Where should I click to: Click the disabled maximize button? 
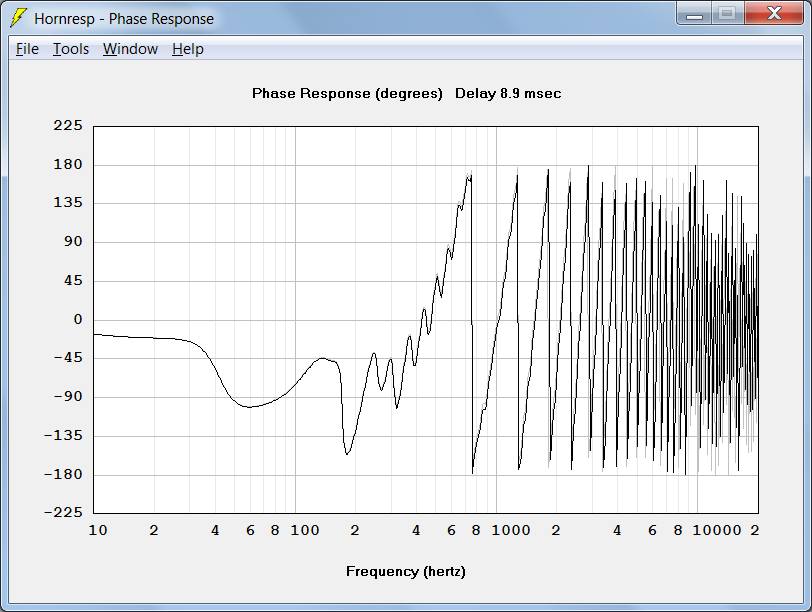coord(728,14)
